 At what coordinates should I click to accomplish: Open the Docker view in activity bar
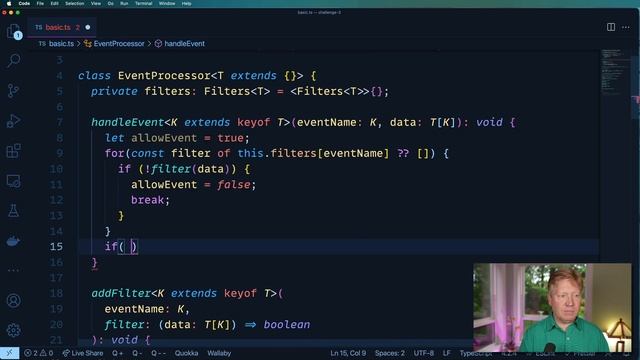(13, 241)
